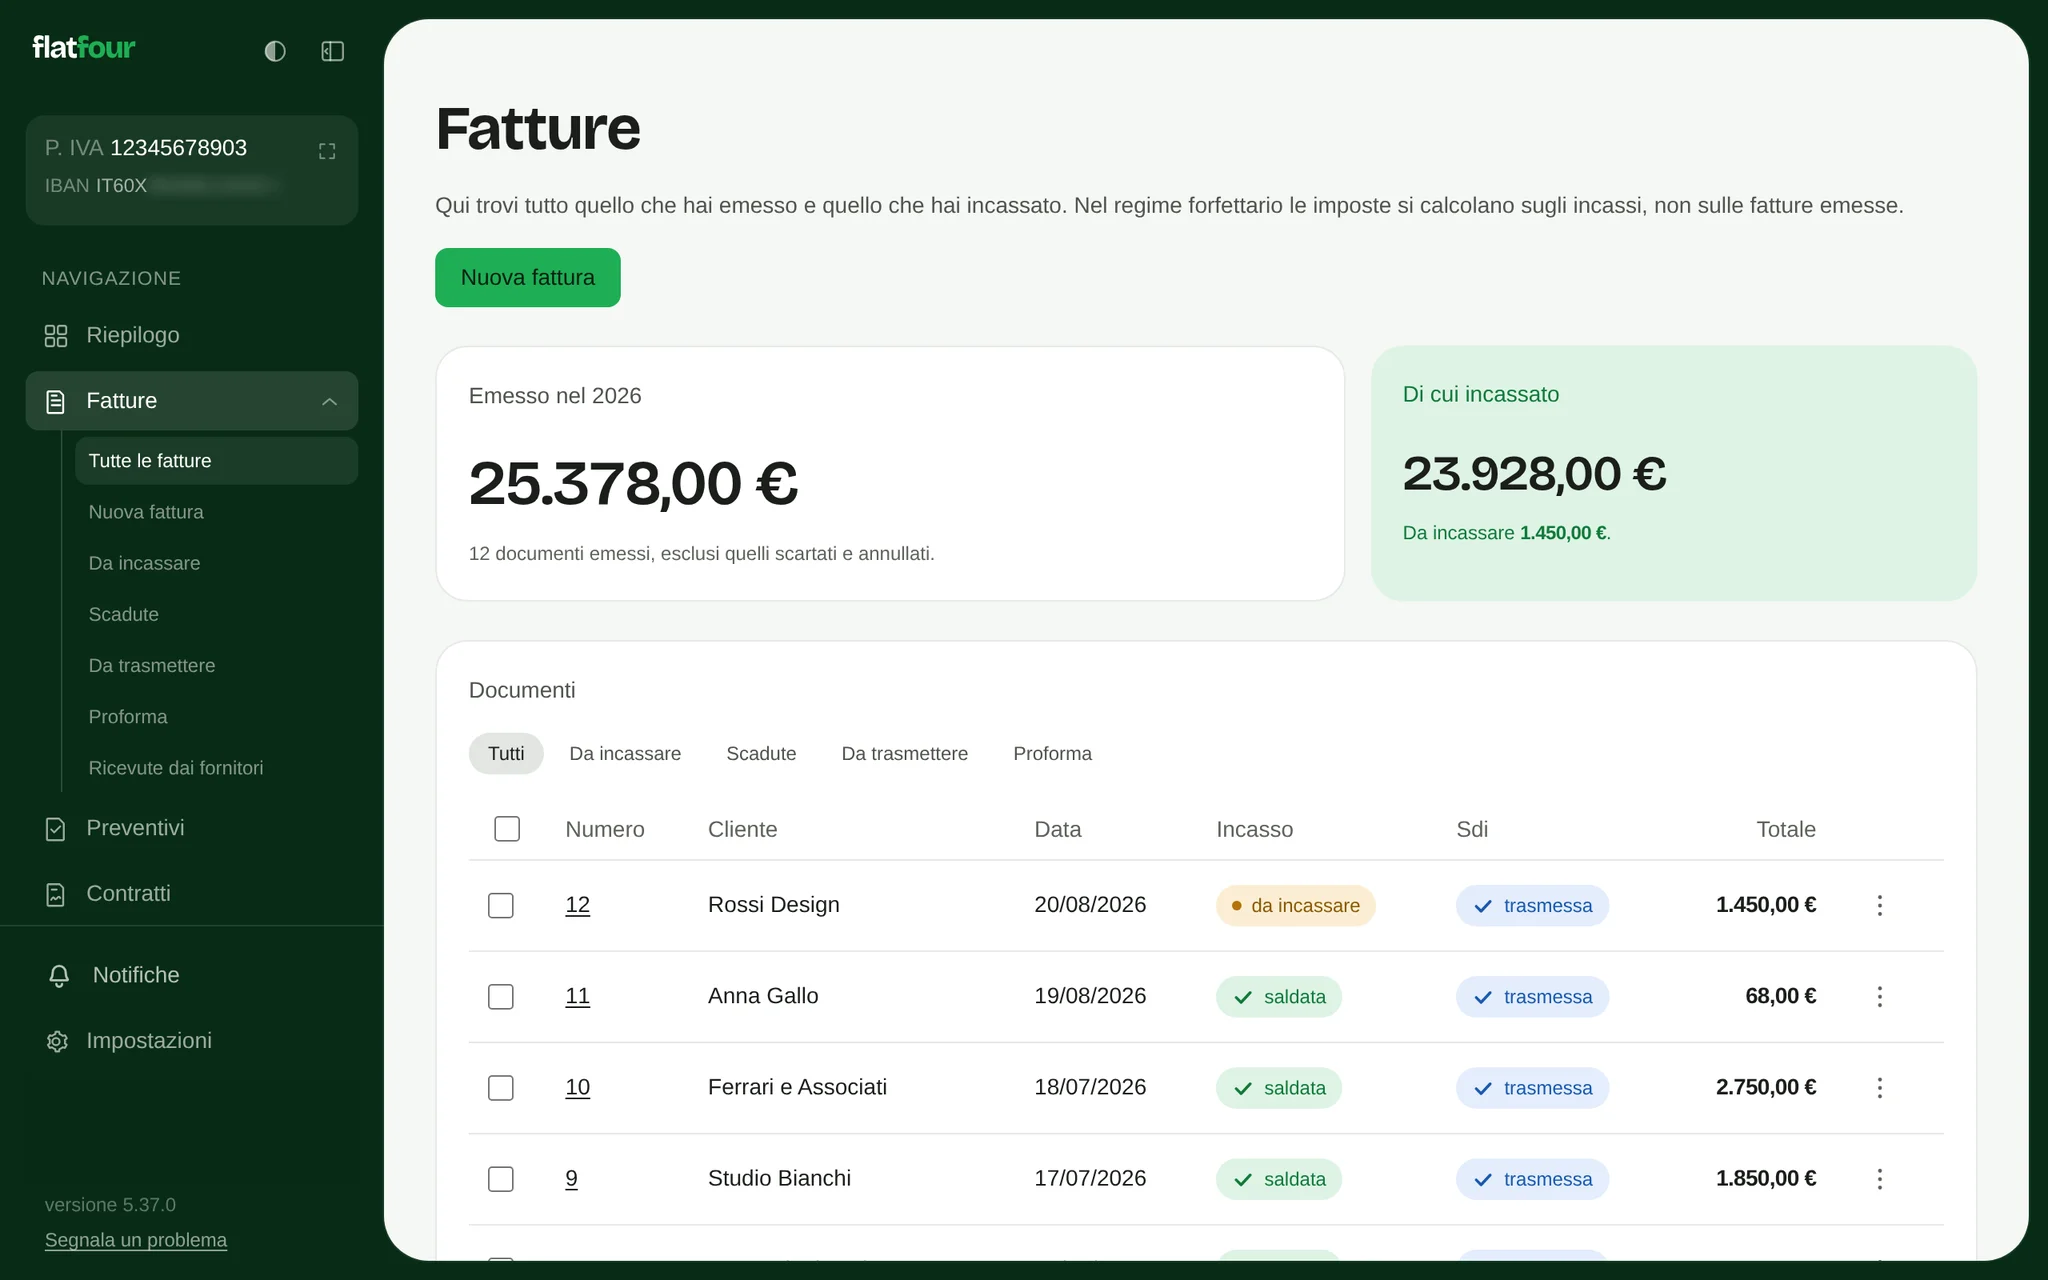Open the Segnala un problema link
The image size is (2048, 1280).
pyautogui.click(x=136, y=1240)
